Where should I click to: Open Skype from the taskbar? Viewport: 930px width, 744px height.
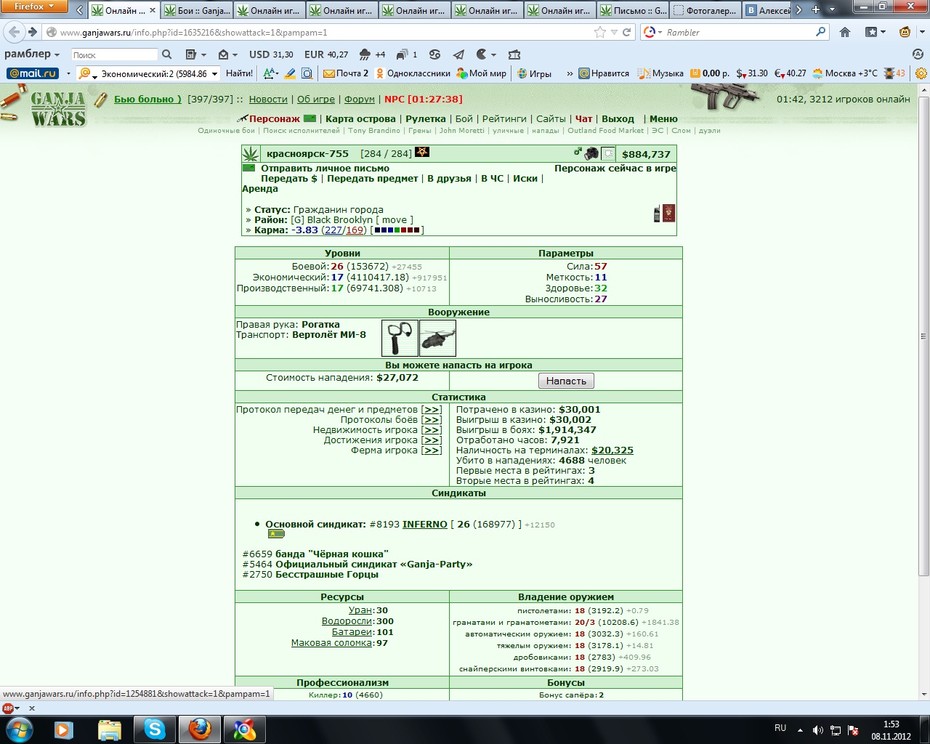pyautogui.click(x=154, y=729)
